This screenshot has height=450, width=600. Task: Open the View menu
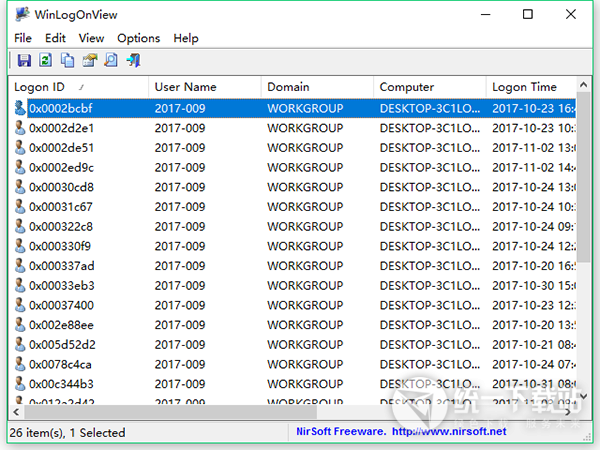point(91,38)
